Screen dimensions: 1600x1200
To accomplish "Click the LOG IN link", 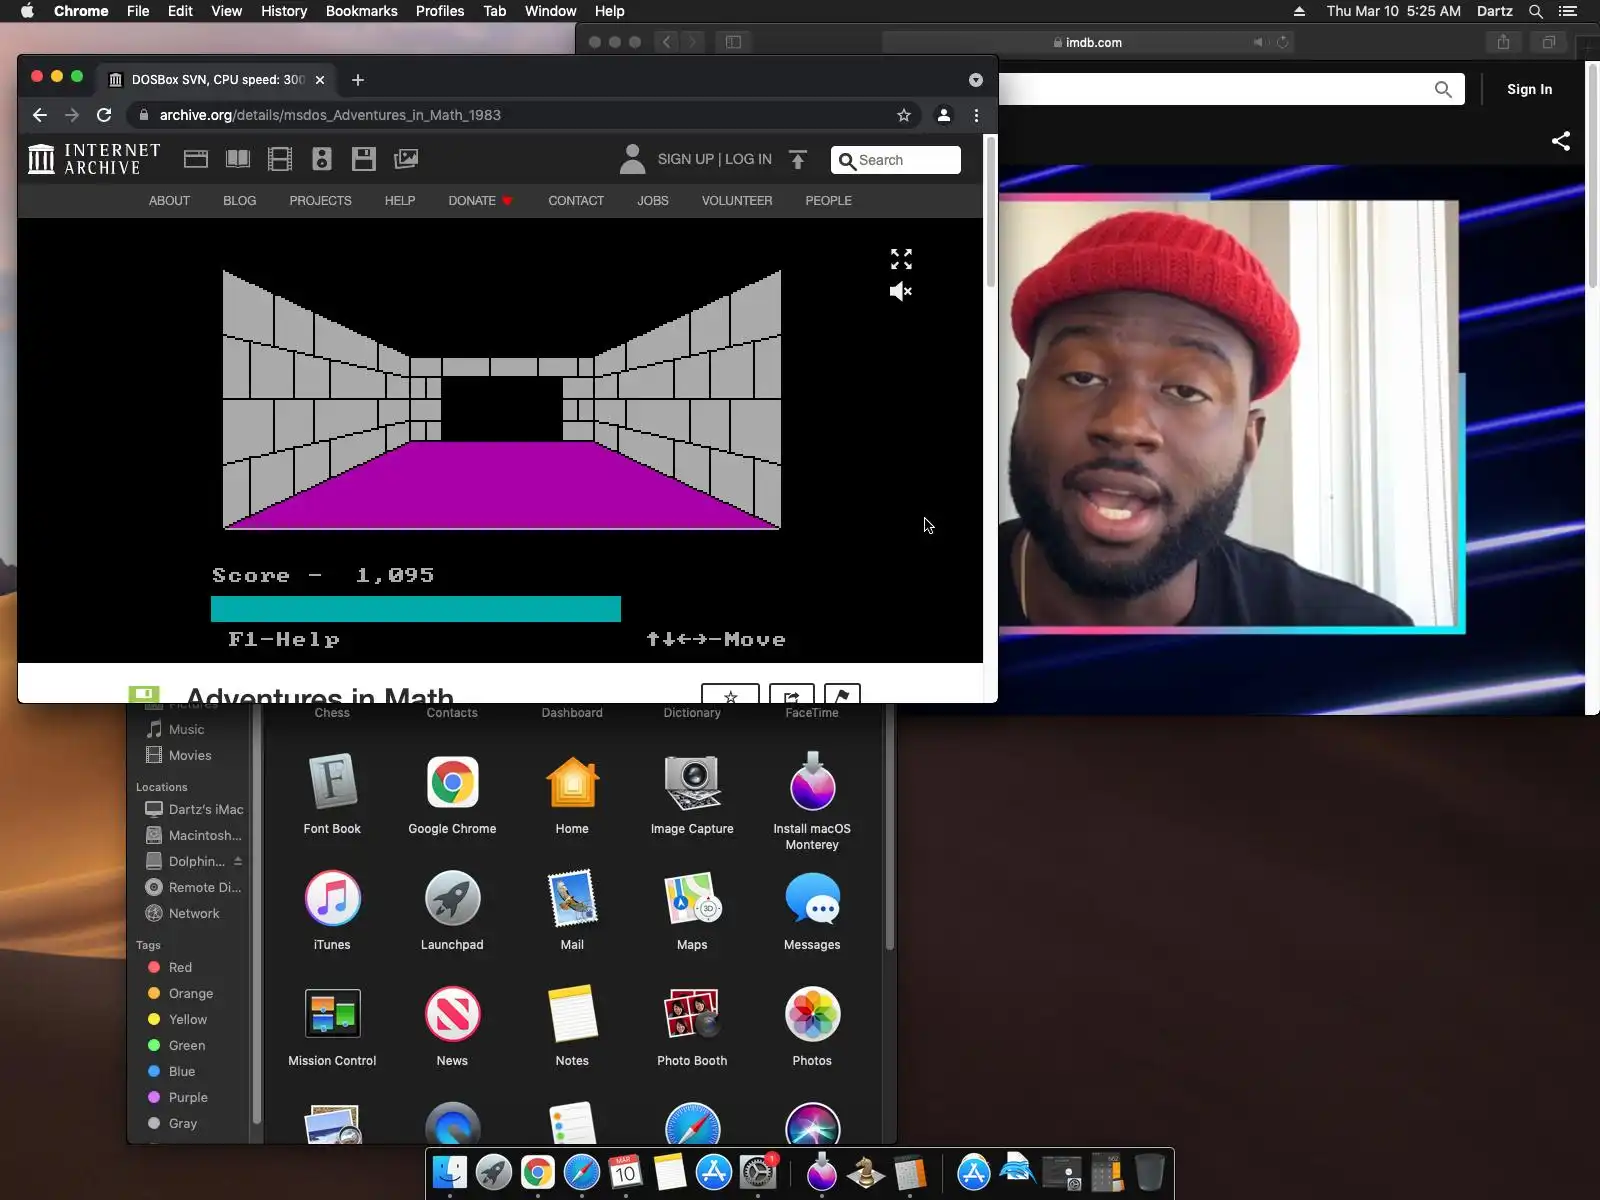I will 748,159.
